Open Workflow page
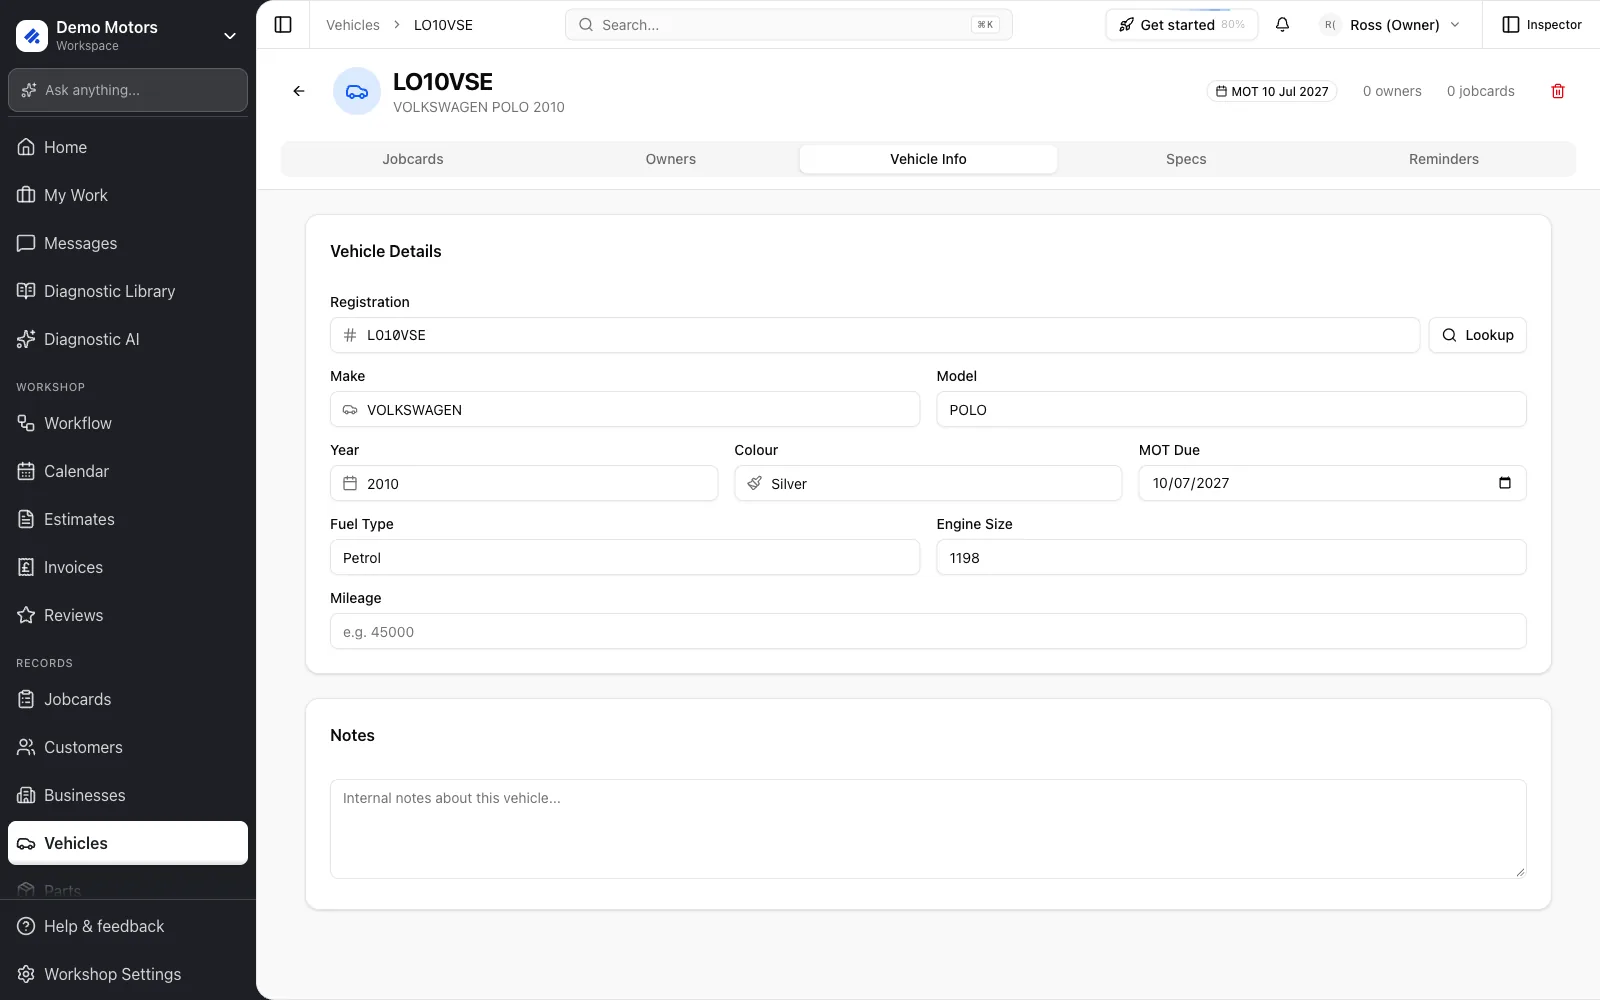The height and width of the screenshot is (1000, 1600). (x=128, y=423)
